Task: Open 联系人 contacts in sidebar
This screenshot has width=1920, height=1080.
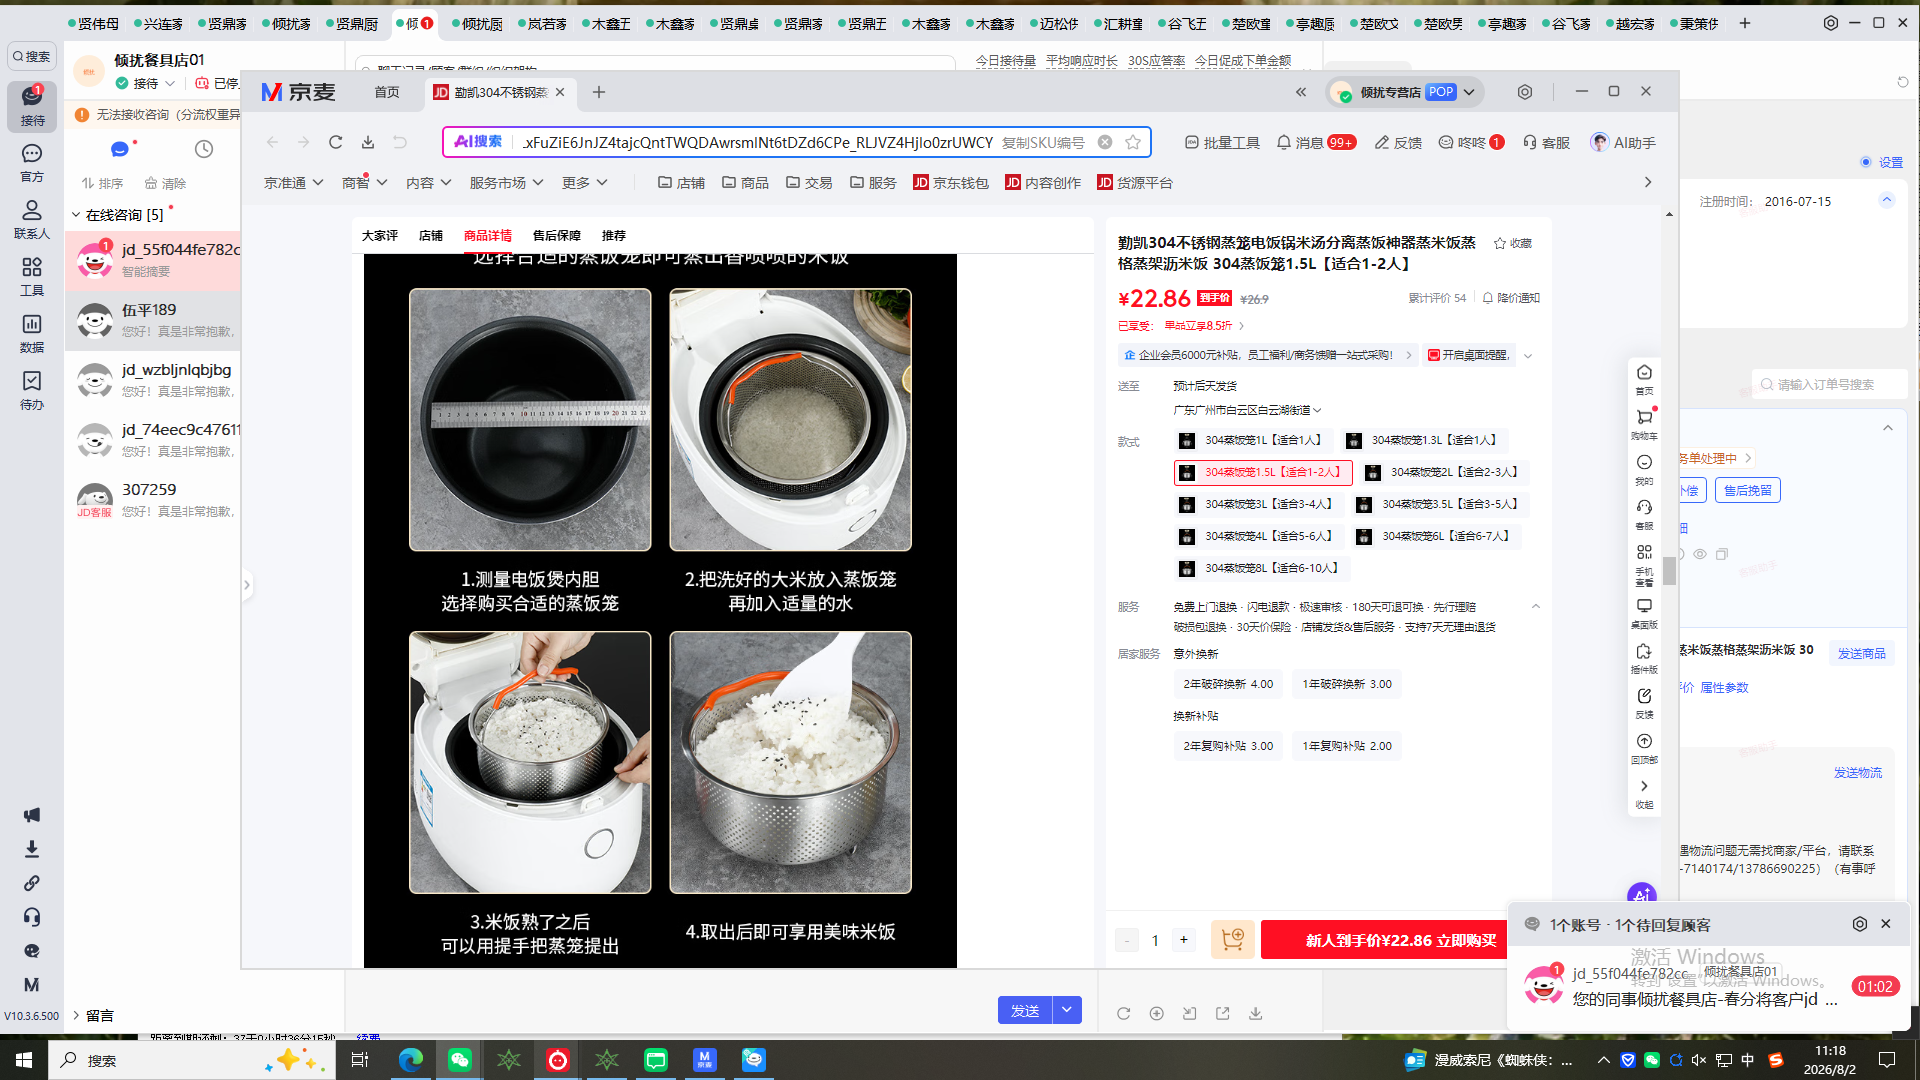Action: 32,219
